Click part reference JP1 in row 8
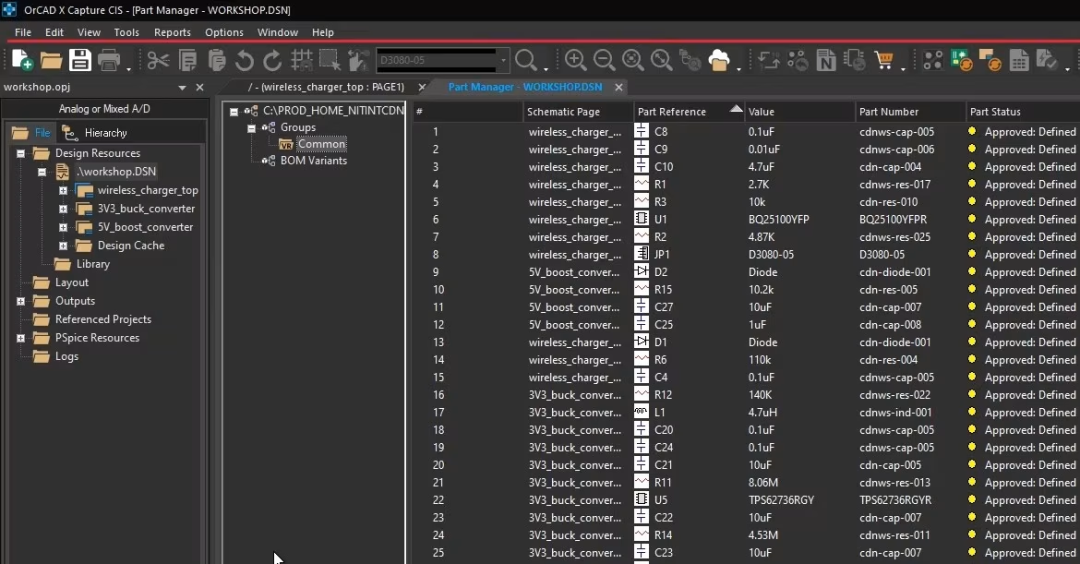This screenshot has width=1080, height=564. click(x=662, y=255)
